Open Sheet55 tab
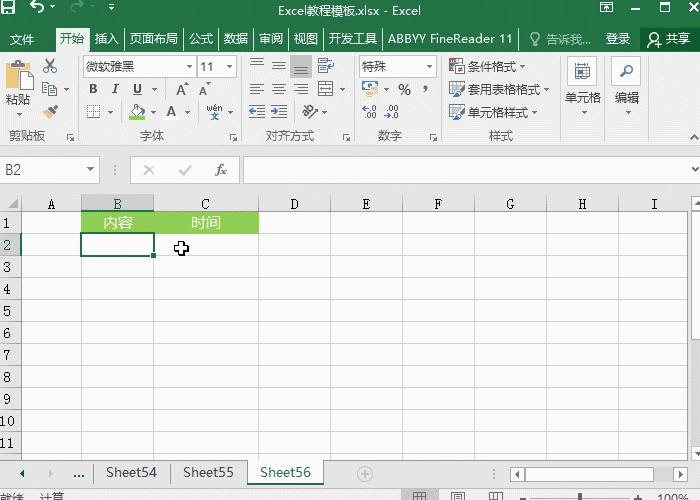This screenshot has width=700, height=500. point(208,472)
